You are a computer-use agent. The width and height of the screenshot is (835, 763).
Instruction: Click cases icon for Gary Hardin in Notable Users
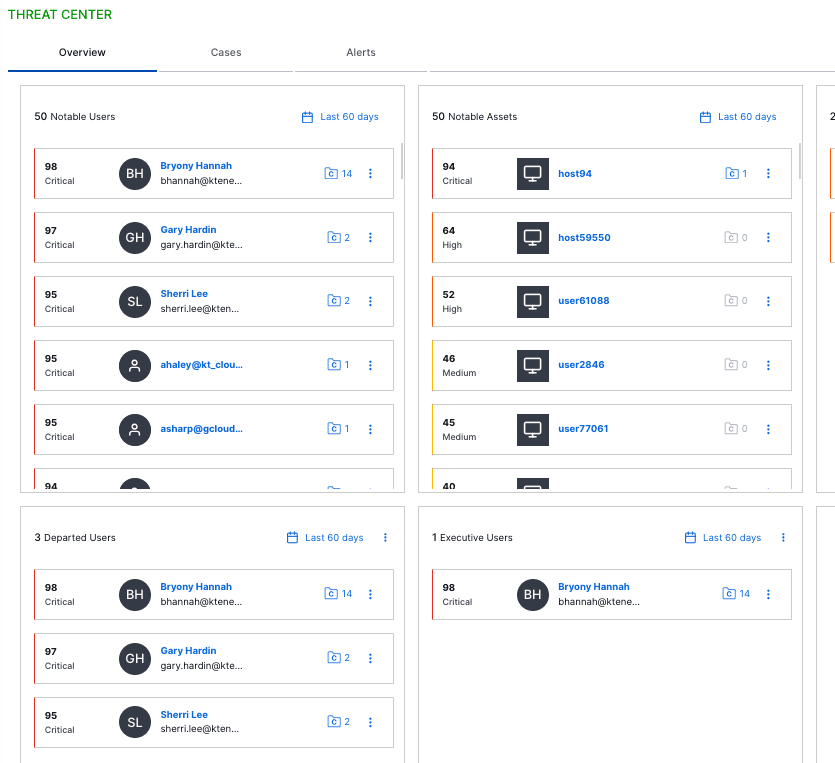(x=334, y=237)
